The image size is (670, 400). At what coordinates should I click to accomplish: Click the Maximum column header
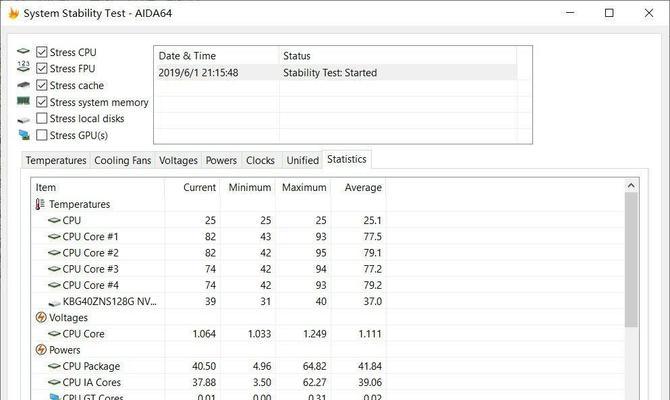point(303,188)
